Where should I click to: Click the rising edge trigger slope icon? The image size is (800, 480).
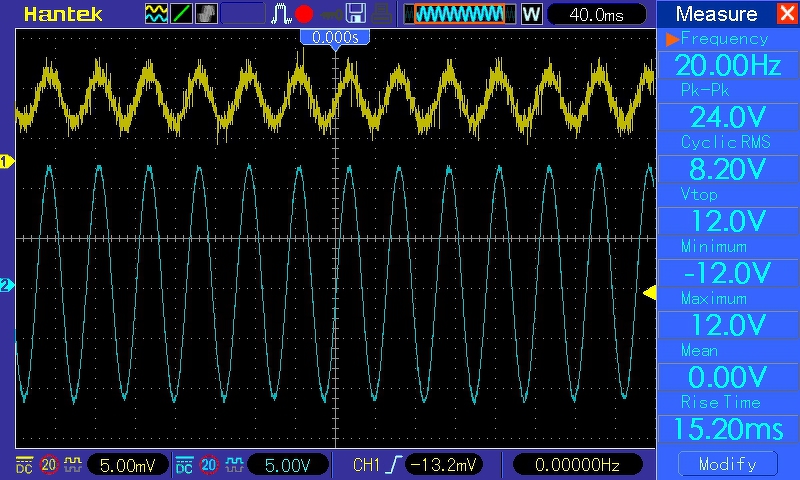click(394, 465)
